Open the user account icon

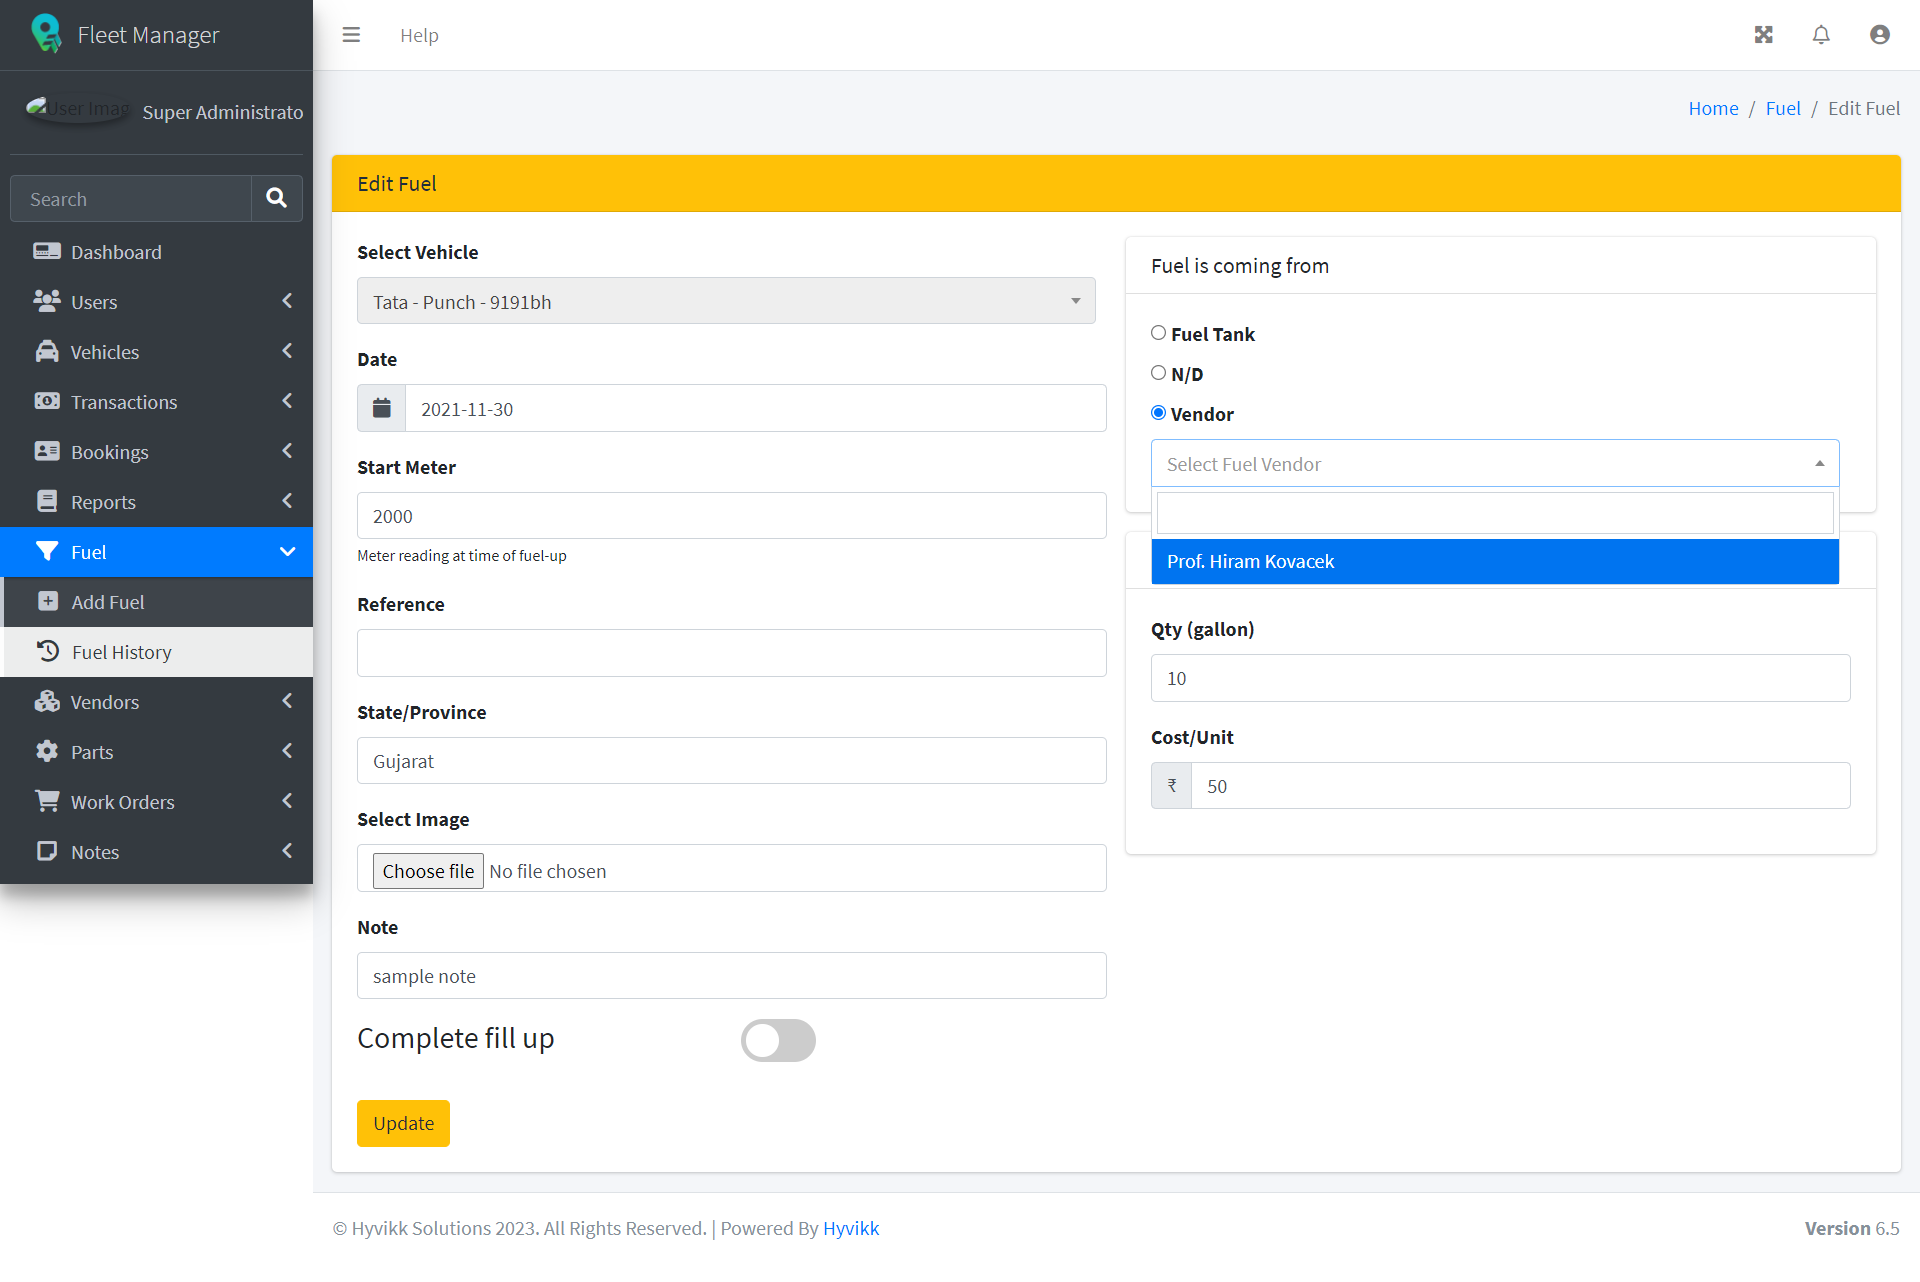point(1880,35)
